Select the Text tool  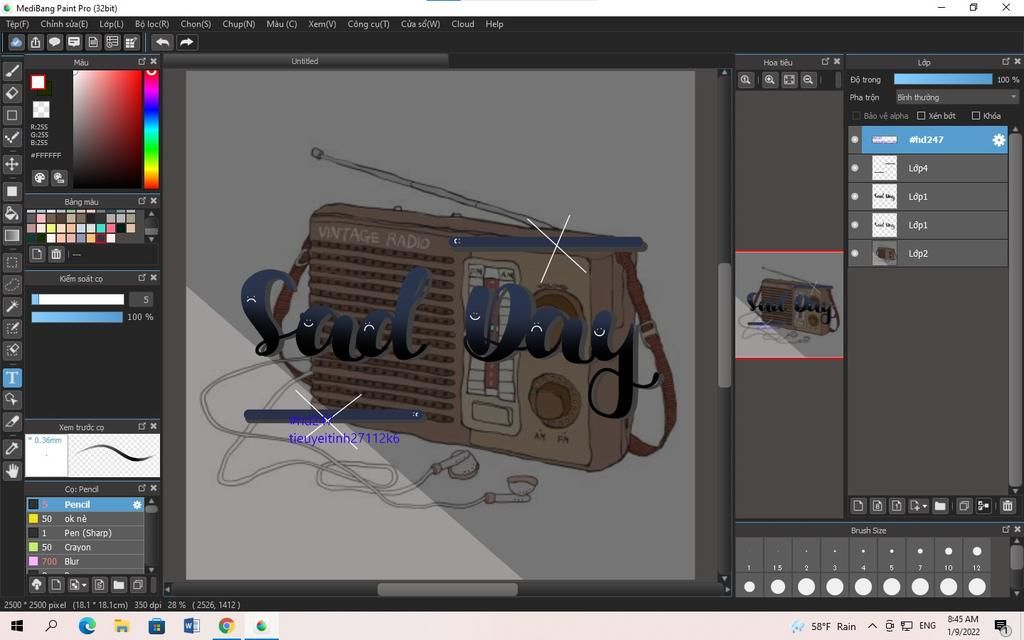pyautogui.click(x=12, y=377)
